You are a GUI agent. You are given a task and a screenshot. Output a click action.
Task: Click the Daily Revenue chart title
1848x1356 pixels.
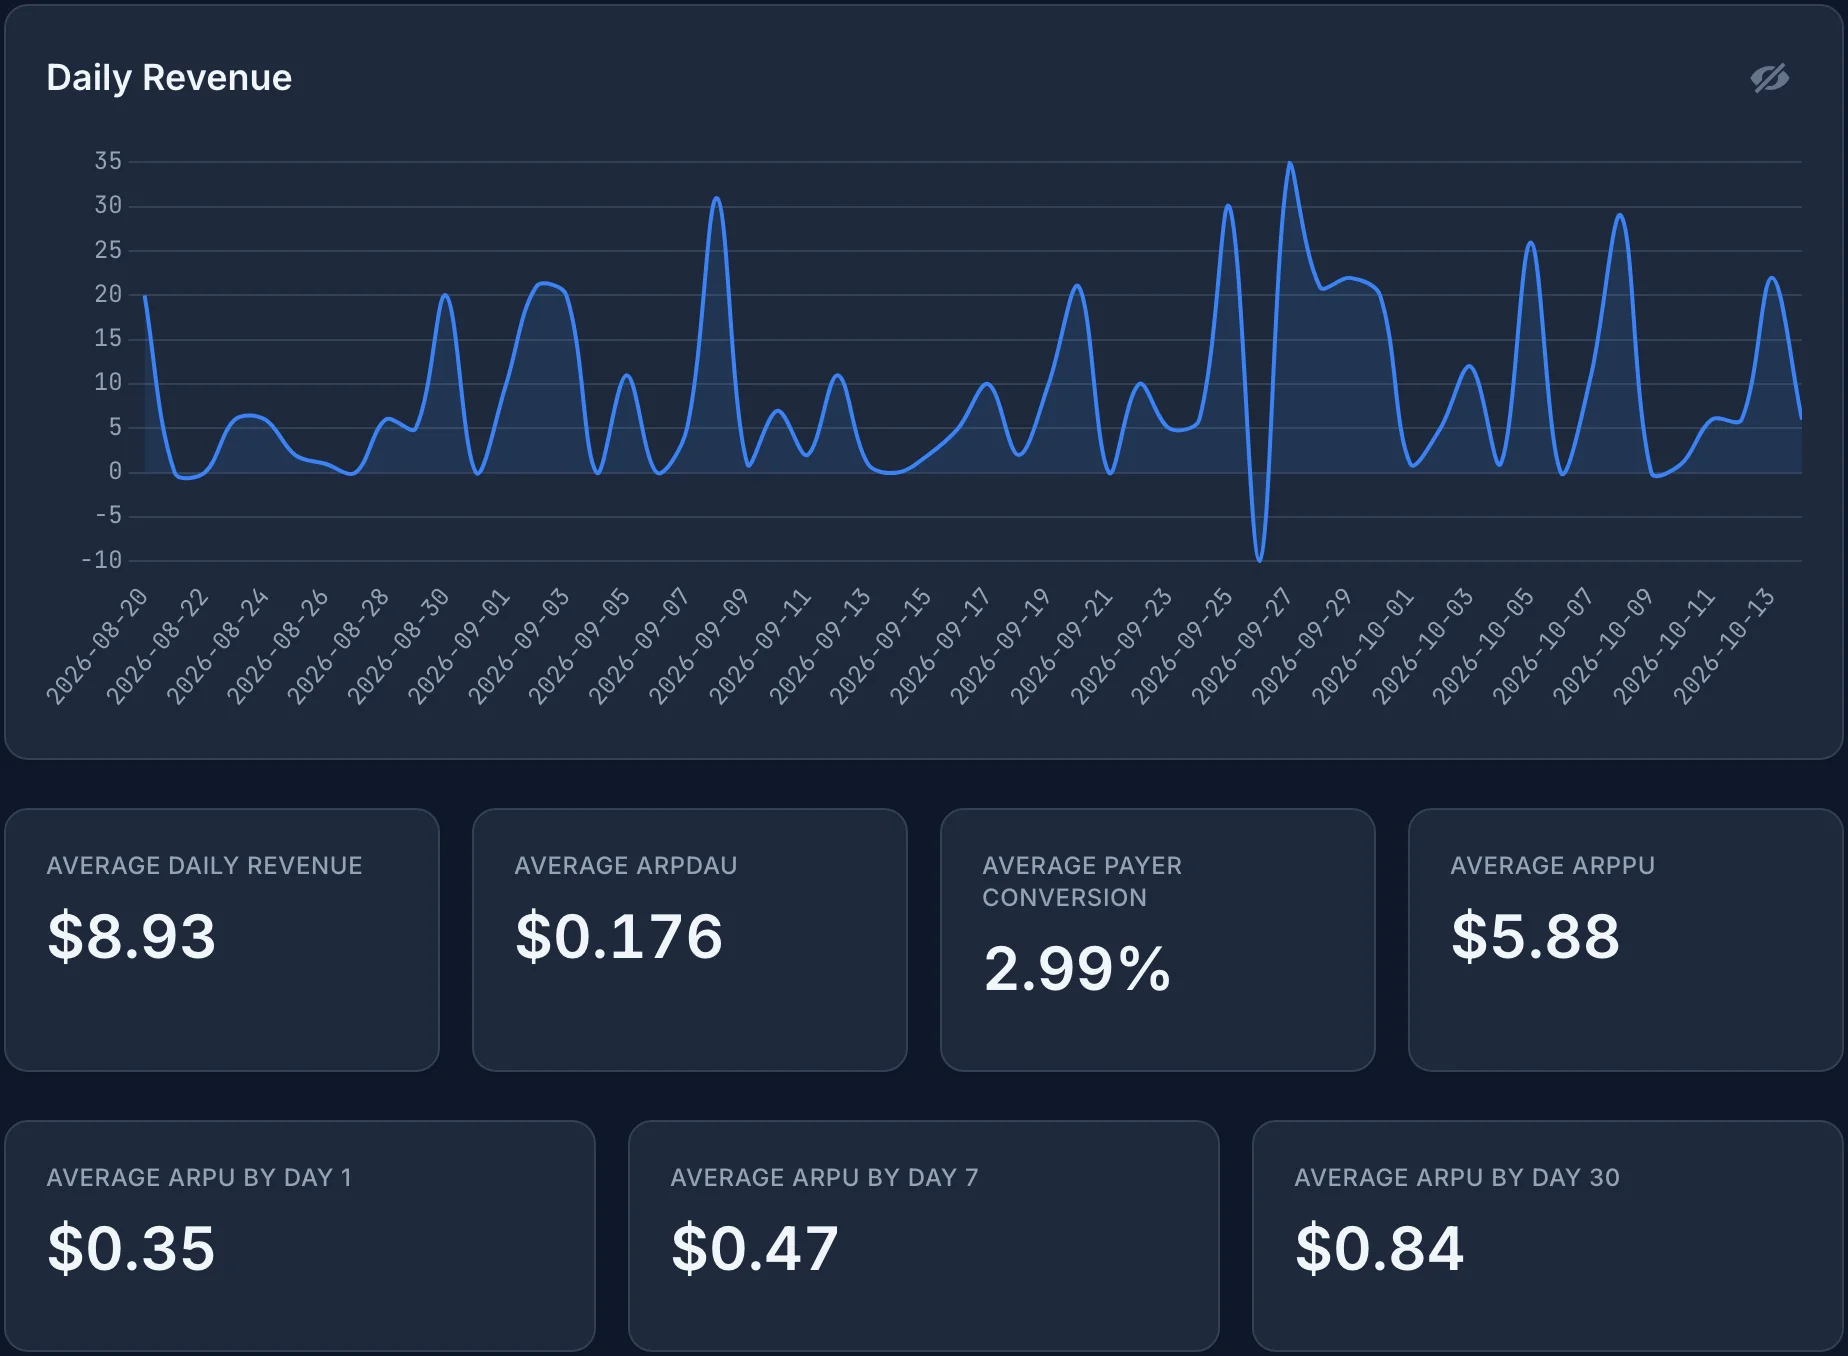169,78
